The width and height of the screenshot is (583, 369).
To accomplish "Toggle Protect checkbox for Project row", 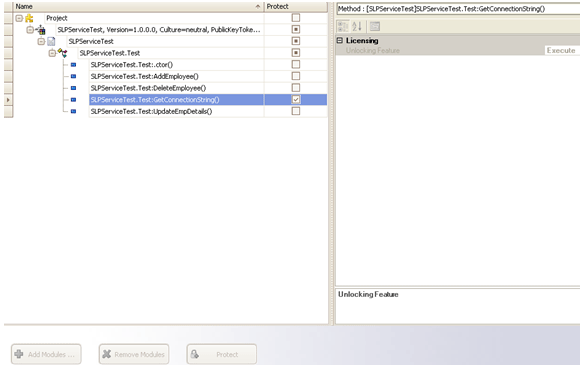I will pyautogui.click(x=296, y=18).
